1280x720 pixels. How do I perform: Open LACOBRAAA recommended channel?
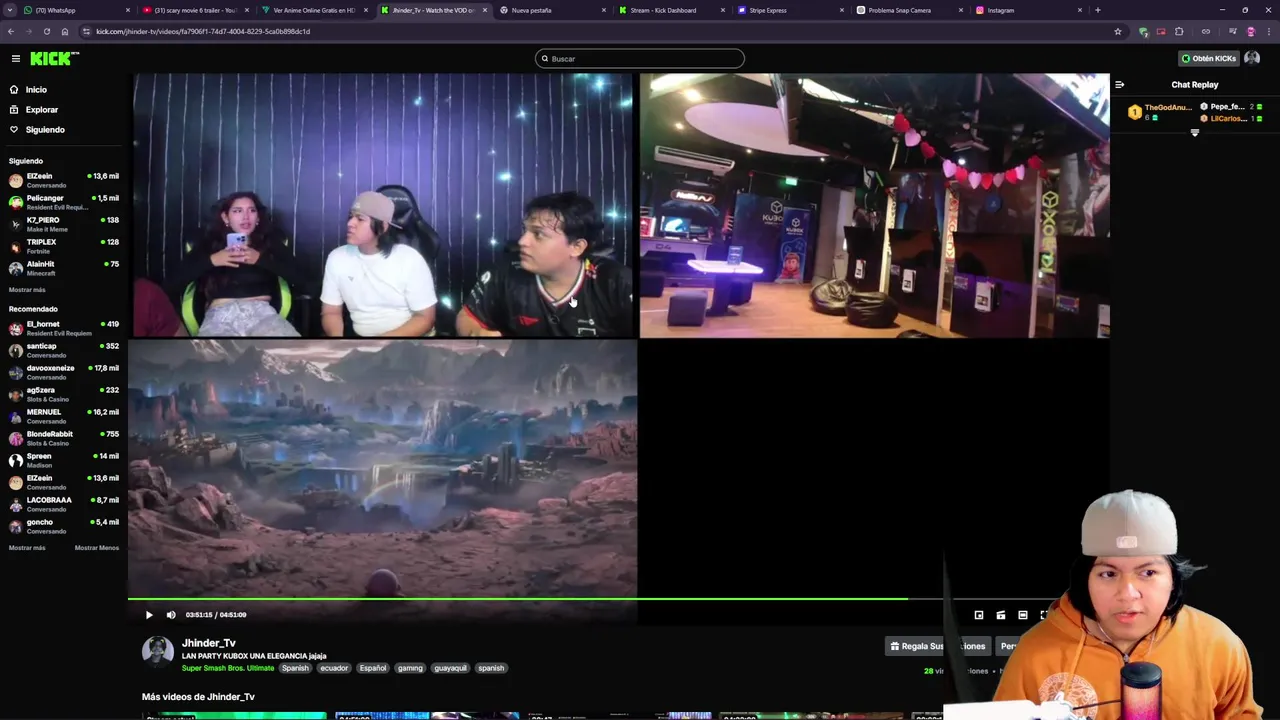click(64, 504)
